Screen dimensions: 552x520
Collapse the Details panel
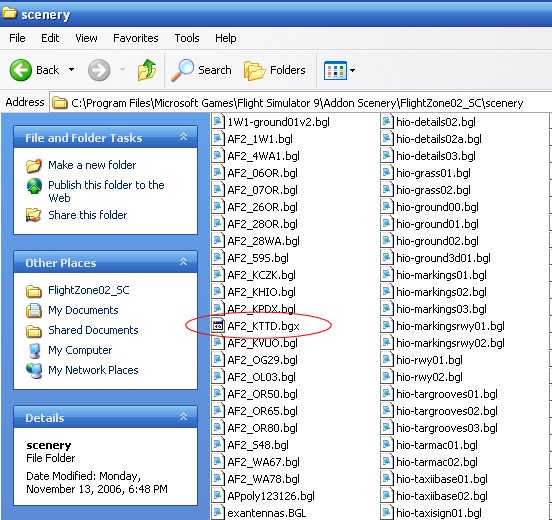[x=183, y=417]
